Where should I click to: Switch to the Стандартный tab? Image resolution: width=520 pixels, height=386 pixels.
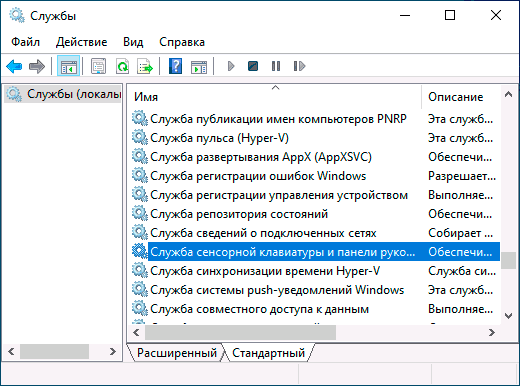point(268,353)
